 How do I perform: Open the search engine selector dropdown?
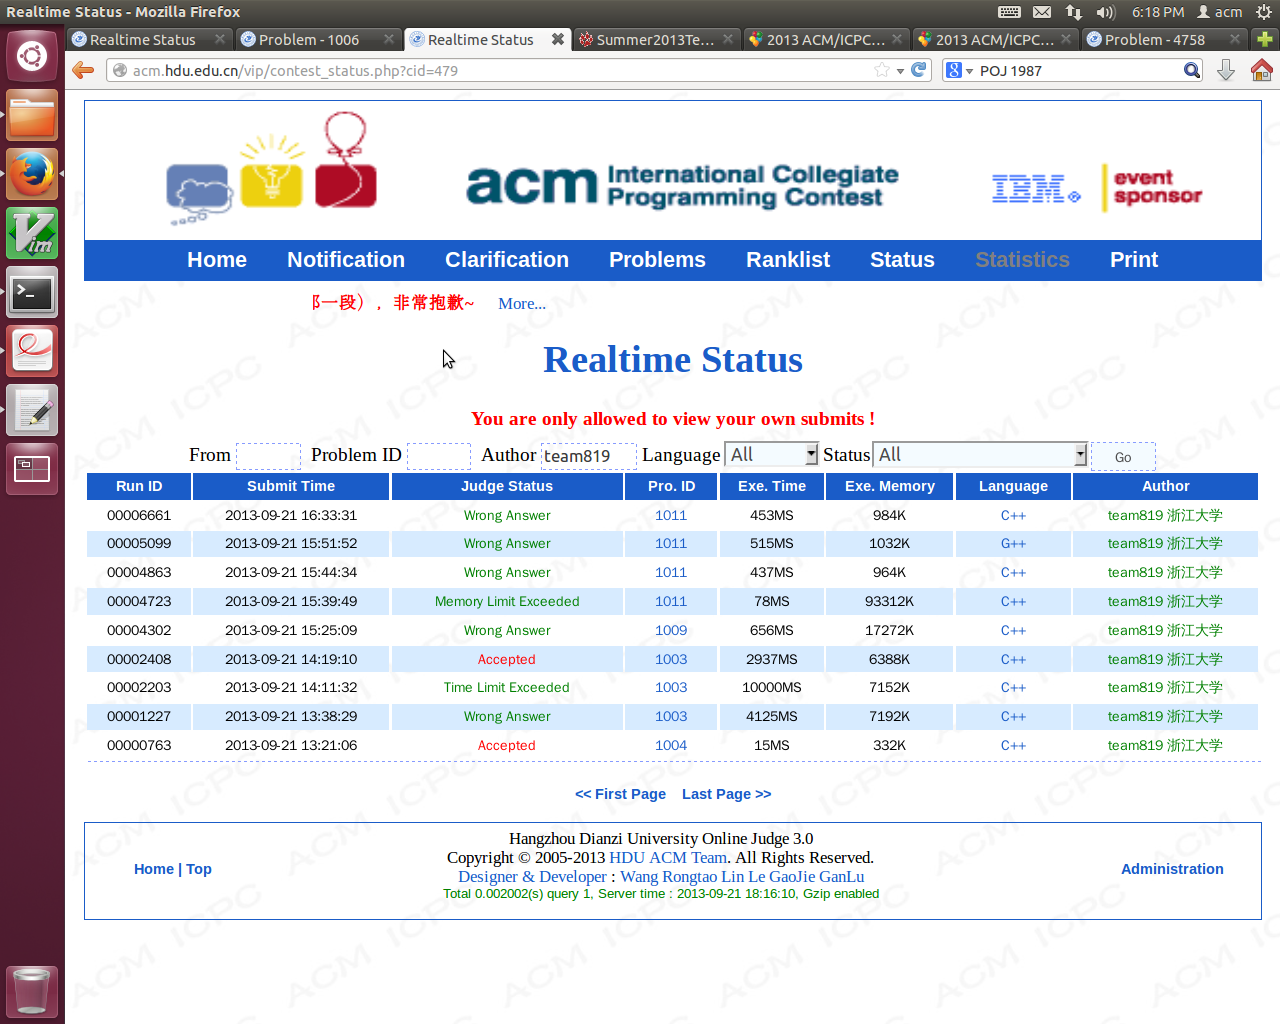(x=959, y=70)
